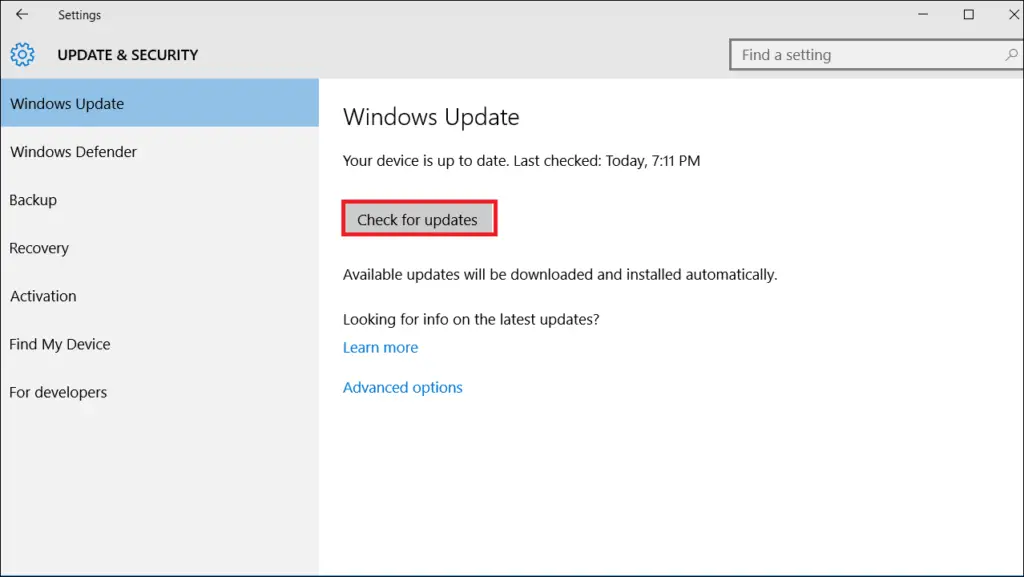Open the Learn more link
This screenshot has height=577, width=1024.
(x=380, y=347)
